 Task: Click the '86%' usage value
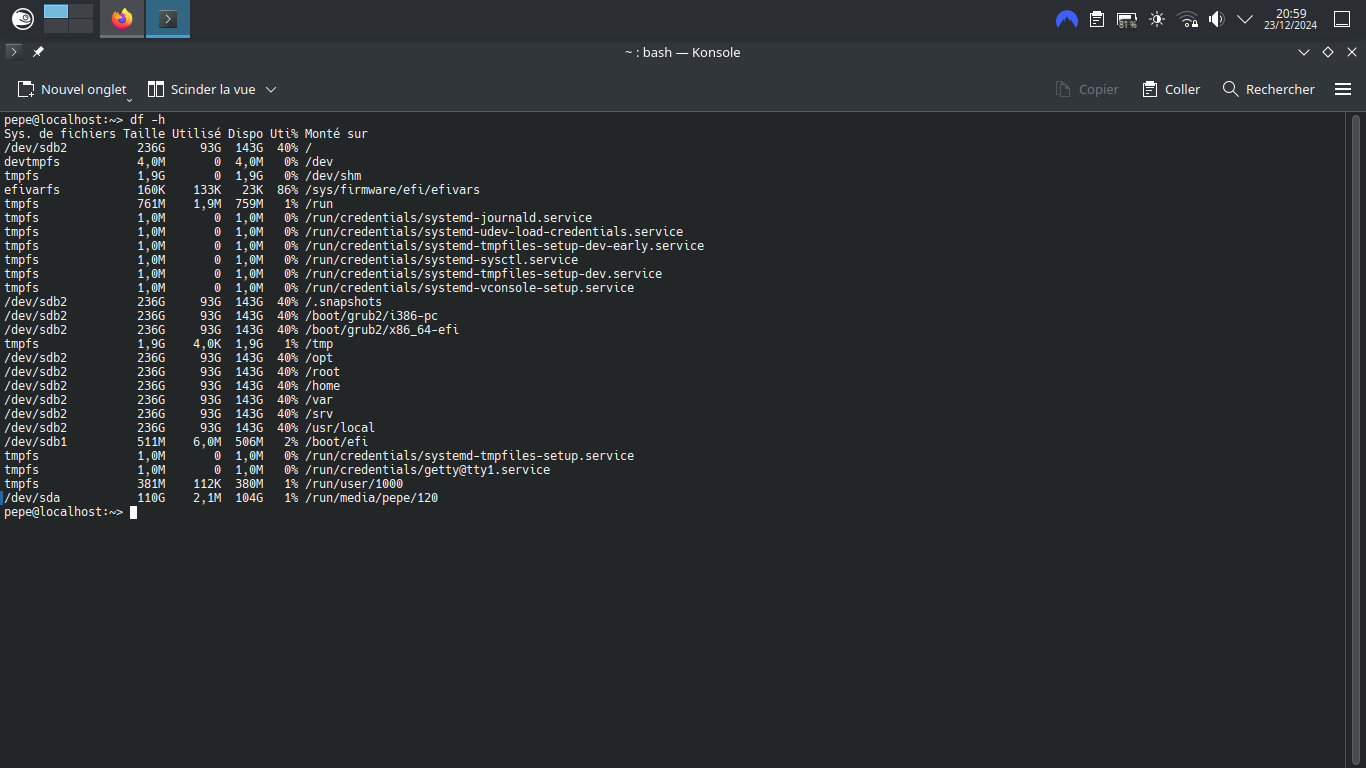[287, 190]
